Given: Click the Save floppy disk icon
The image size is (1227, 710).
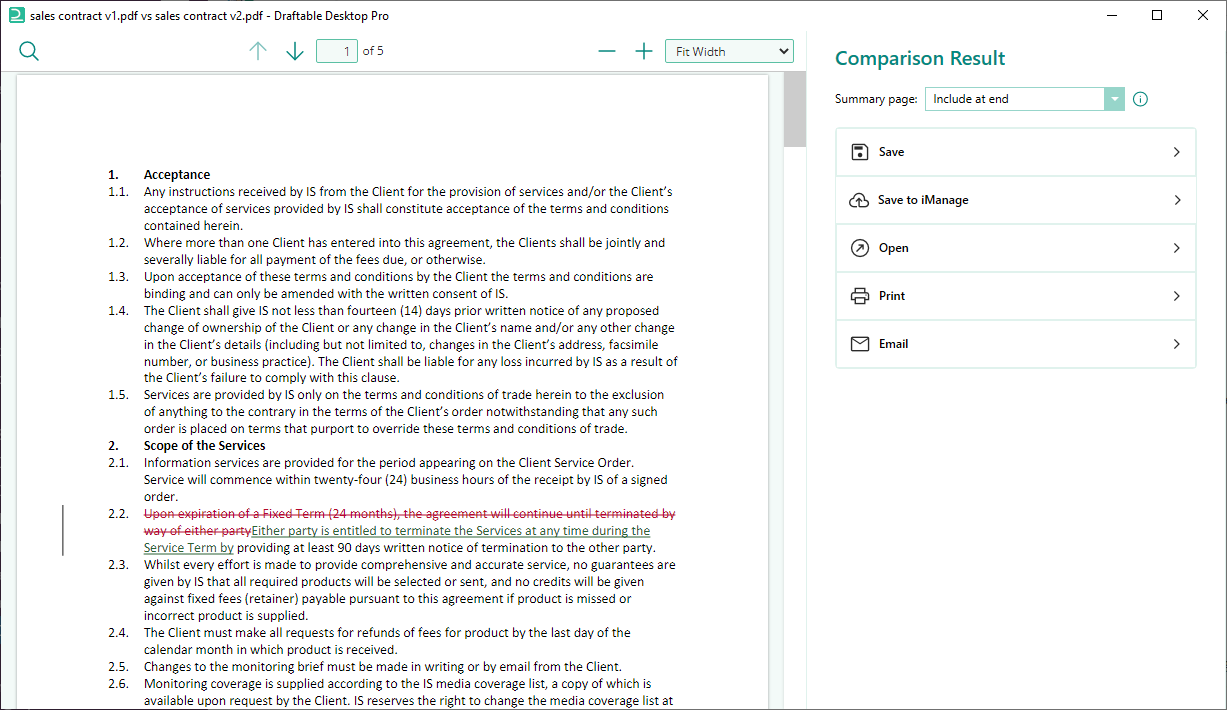Looking at the screenshot, I should click(x=859, y=152).
